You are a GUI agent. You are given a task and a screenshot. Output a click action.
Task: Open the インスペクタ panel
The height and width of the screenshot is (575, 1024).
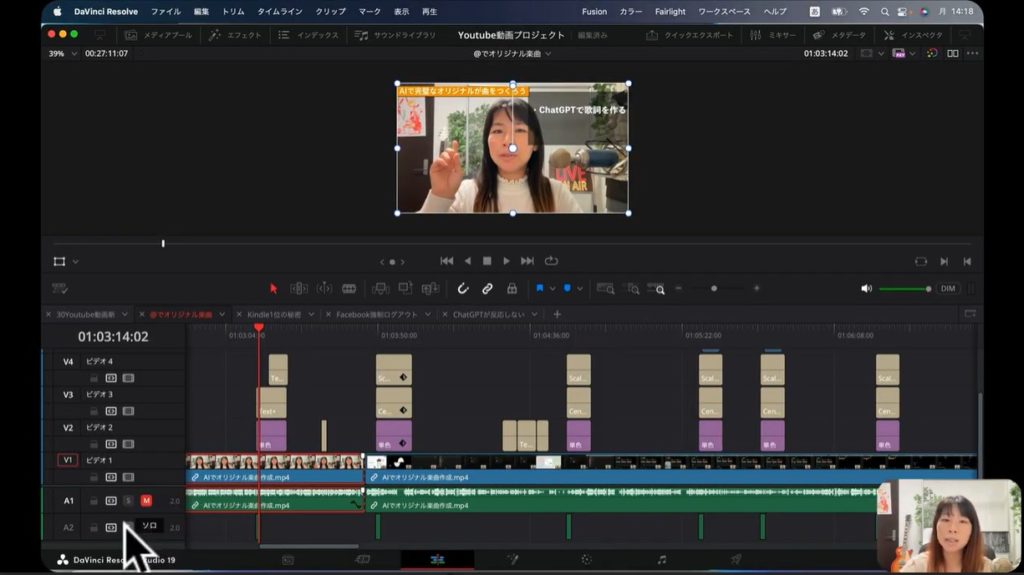[921, 35]
